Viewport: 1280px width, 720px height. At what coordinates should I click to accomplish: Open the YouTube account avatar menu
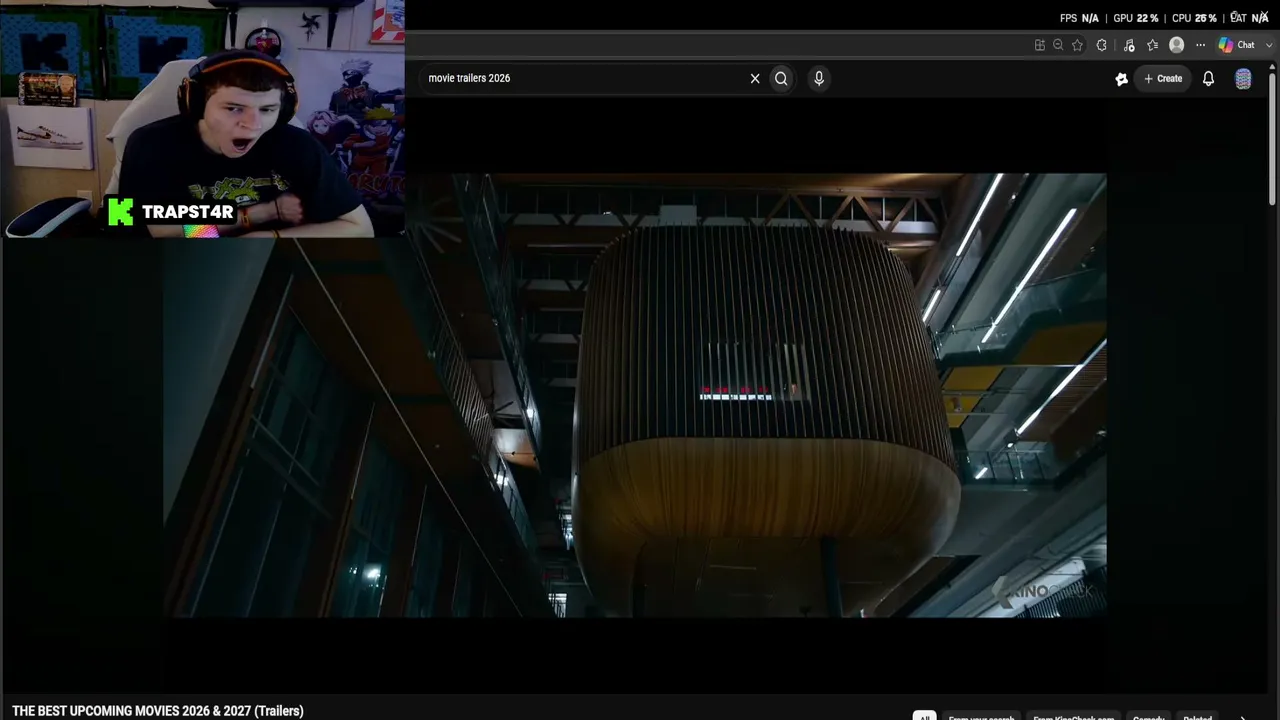click(x=1243, y=79)
